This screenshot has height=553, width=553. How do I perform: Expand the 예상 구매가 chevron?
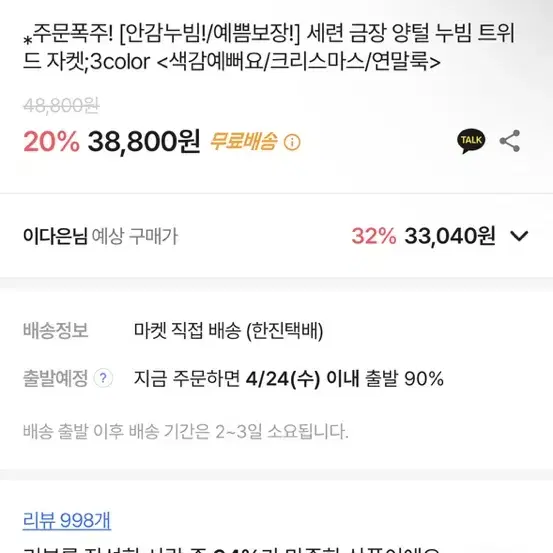point(519,236)
